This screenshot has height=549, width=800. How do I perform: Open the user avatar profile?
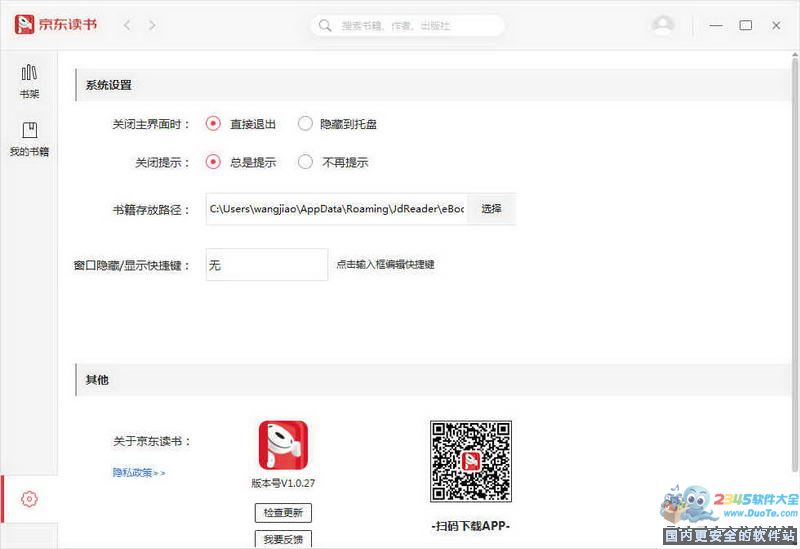point(663,25)
